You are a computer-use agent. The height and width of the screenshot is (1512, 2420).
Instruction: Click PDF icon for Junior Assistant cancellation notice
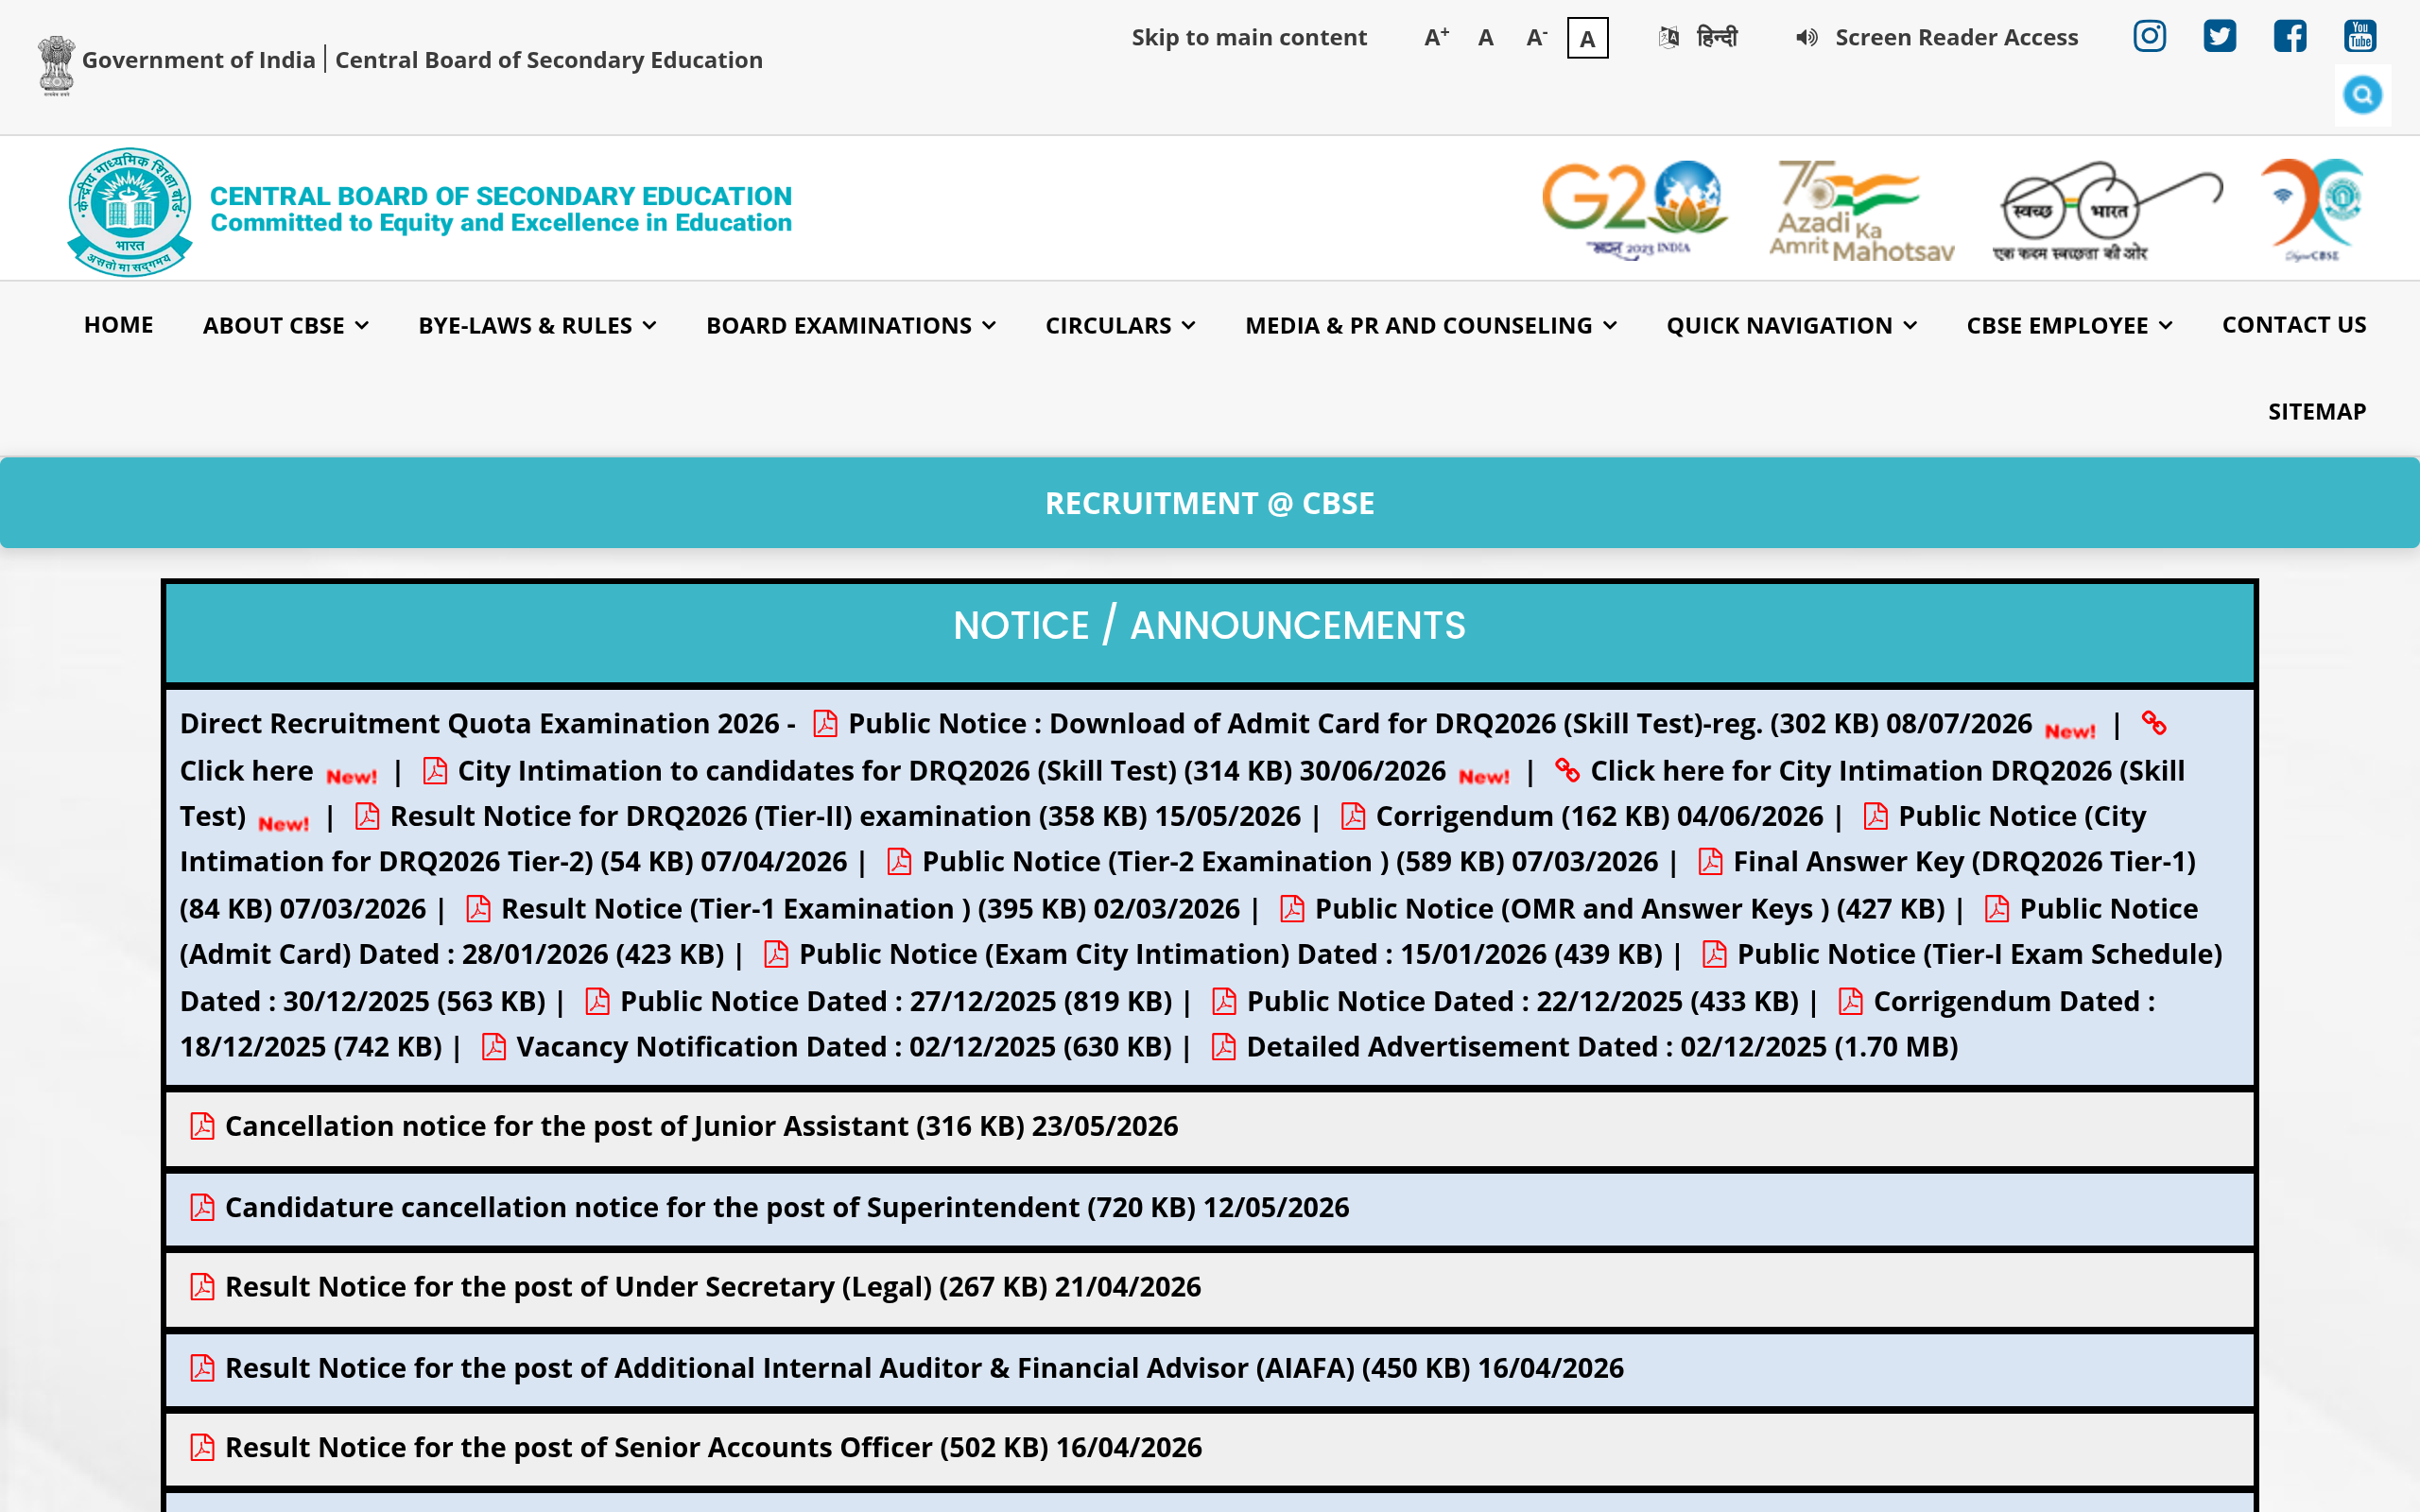[202, 1126]
